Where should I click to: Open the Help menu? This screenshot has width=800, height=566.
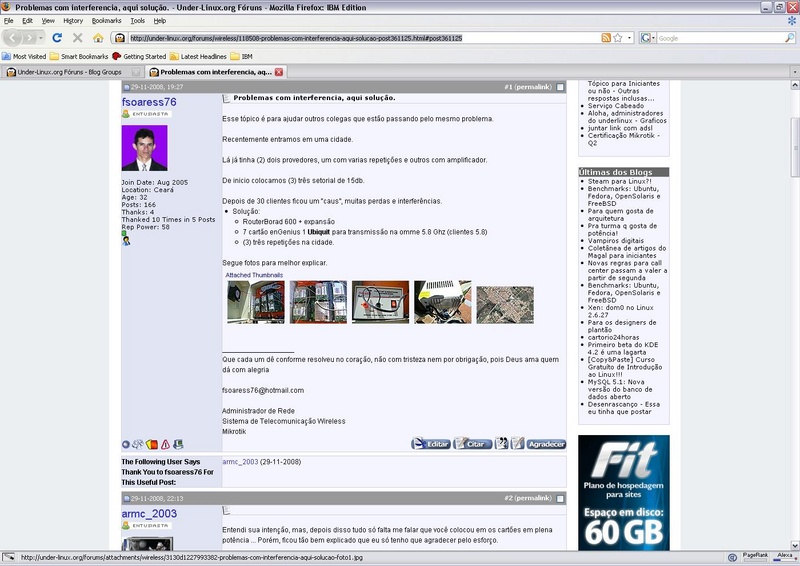[x=160, y=21]
